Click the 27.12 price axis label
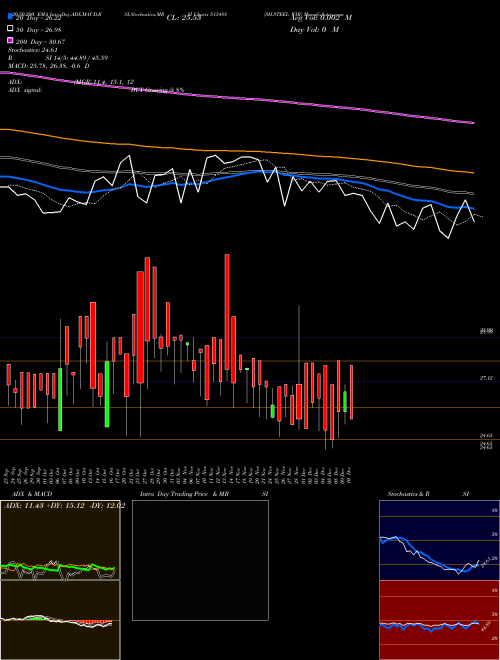The height and width of the screenshot is (660, 500). [486, 378]
